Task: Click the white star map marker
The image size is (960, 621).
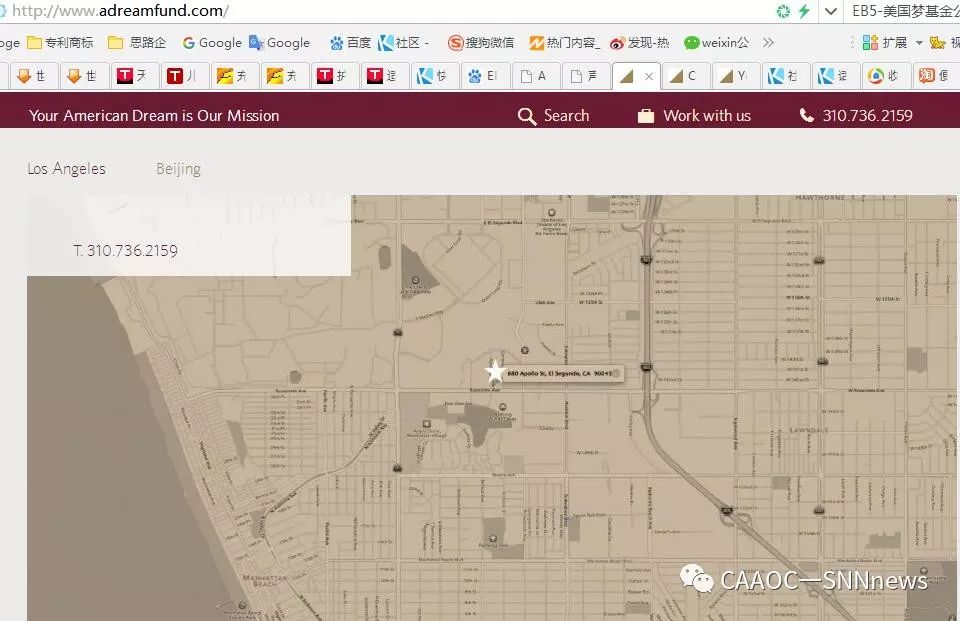Action: 495,372
